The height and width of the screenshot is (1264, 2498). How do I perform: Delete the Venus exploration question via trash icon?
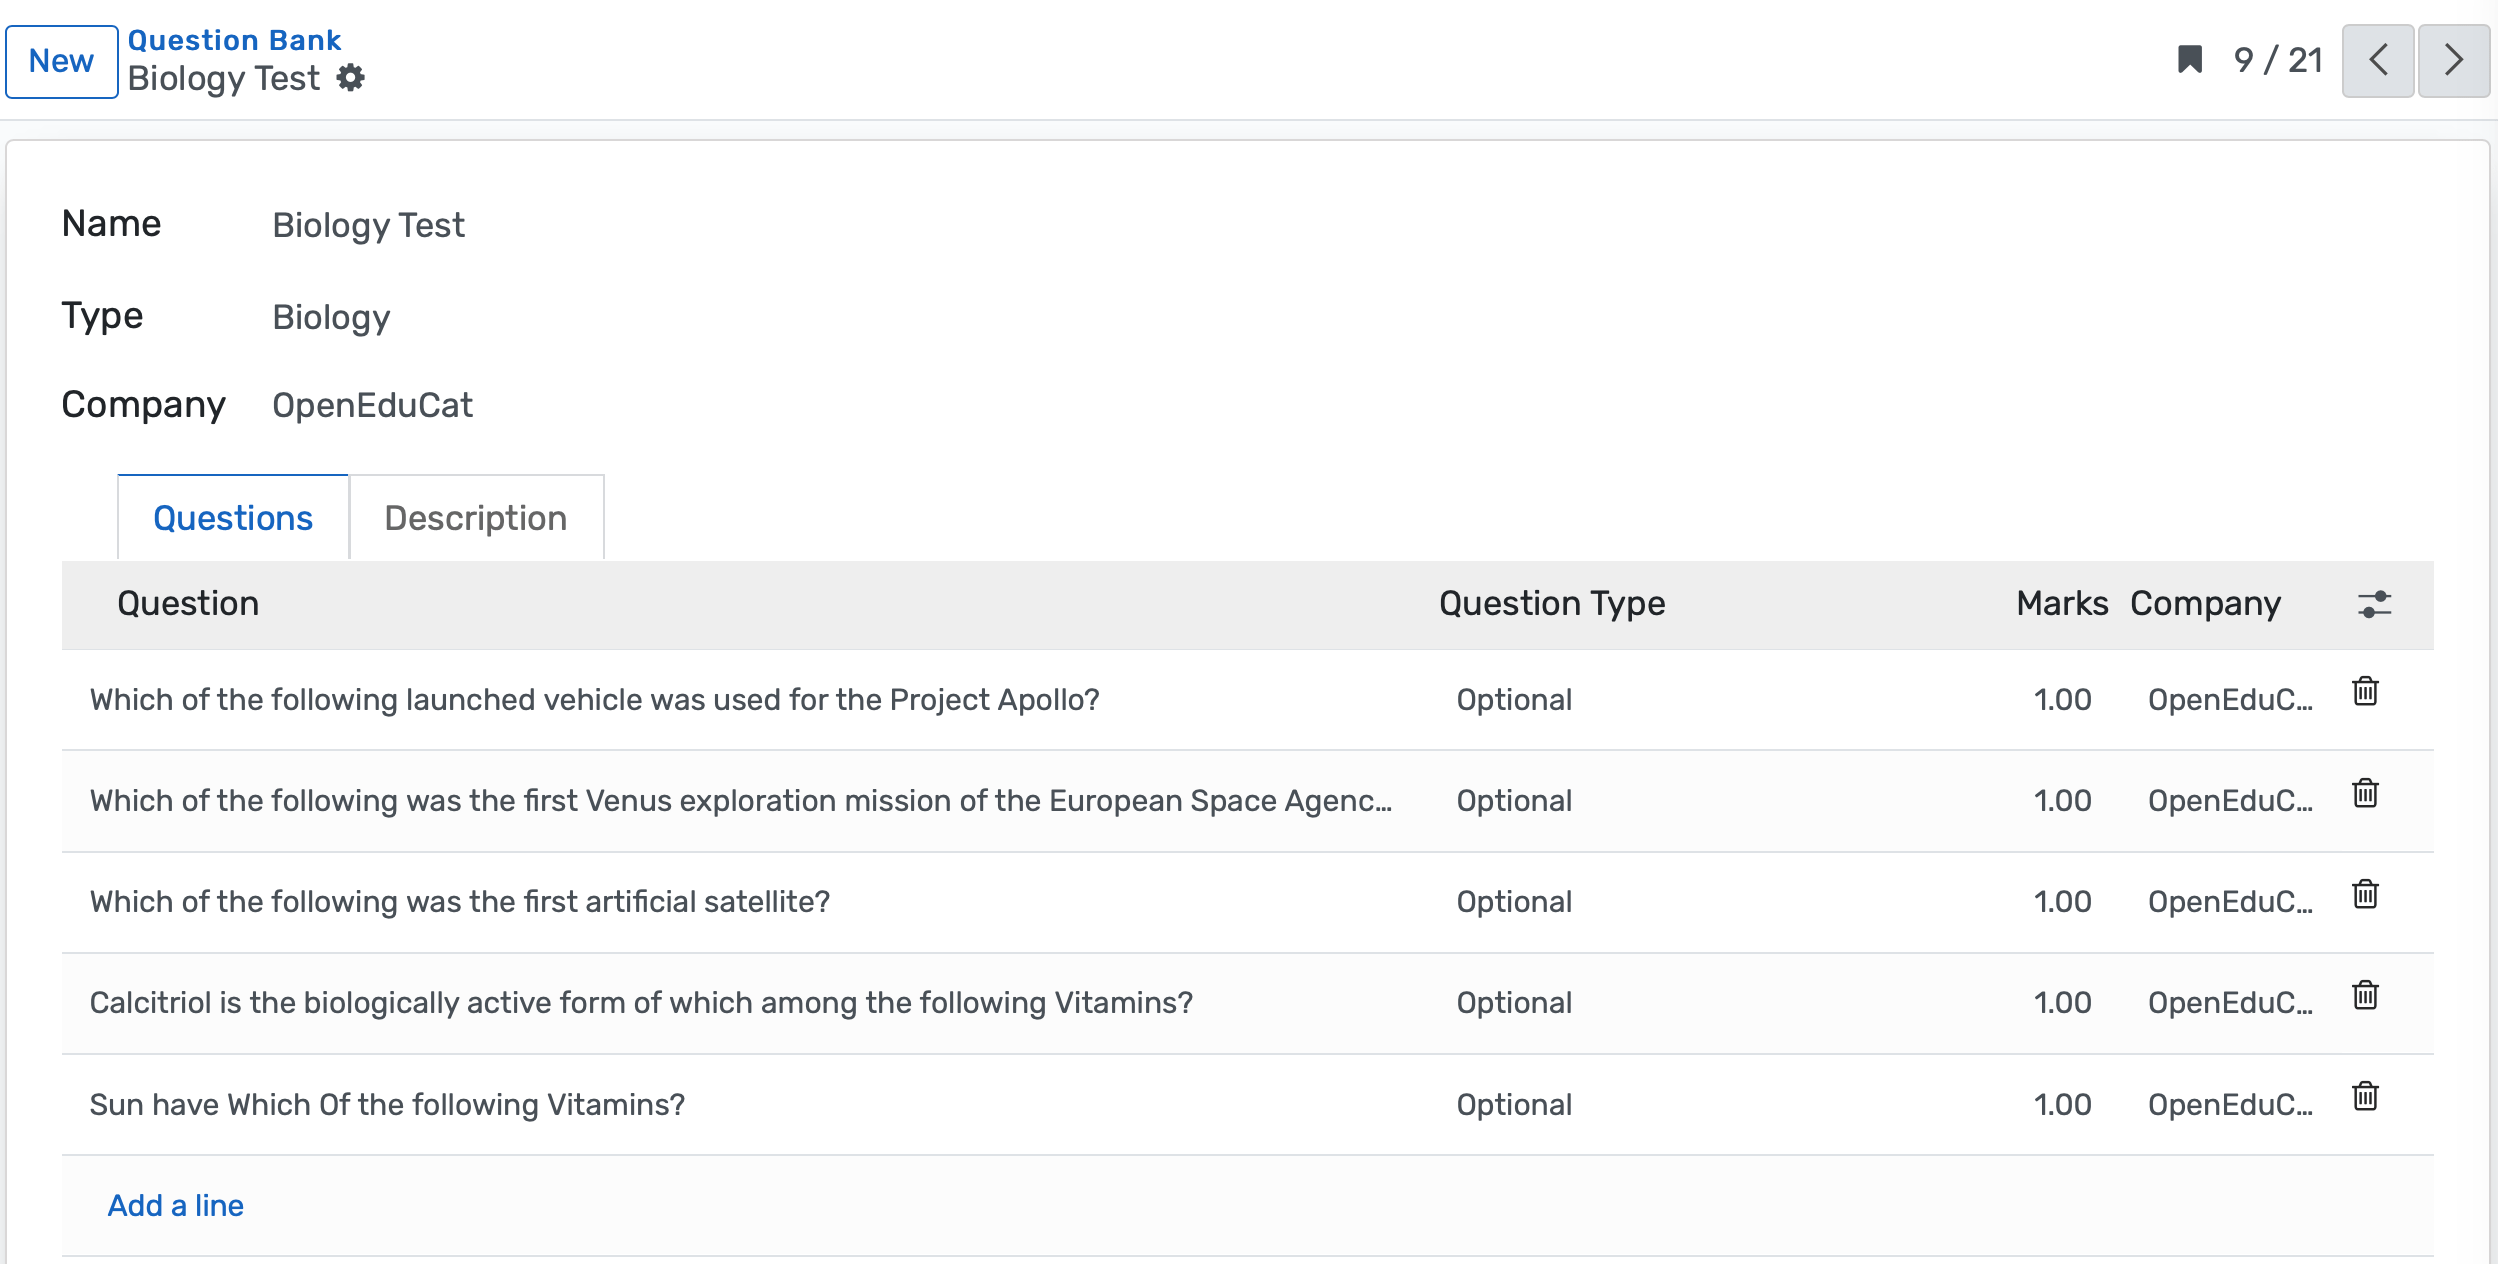coord(2364,792)
